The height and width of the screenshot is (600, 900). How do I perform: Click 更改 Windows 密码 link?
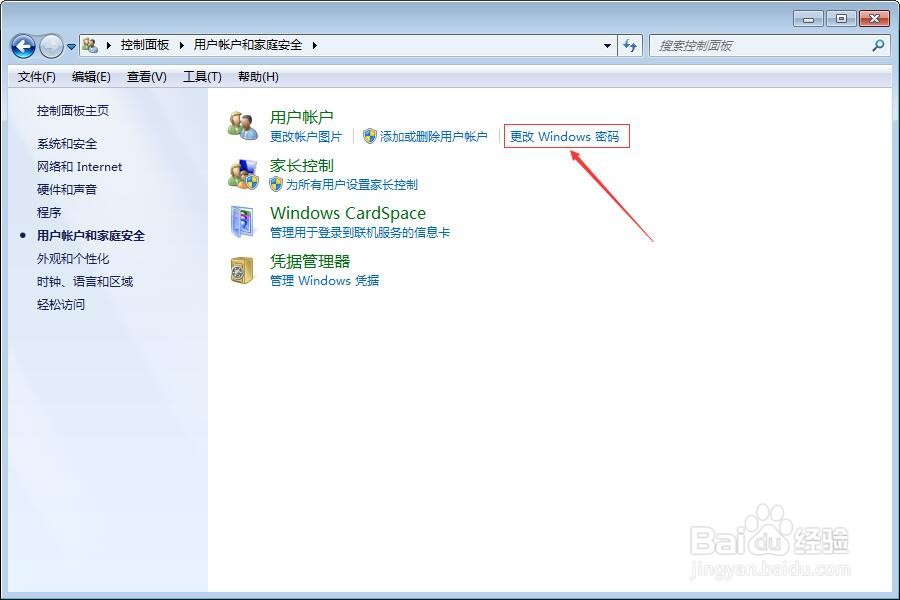565,137
